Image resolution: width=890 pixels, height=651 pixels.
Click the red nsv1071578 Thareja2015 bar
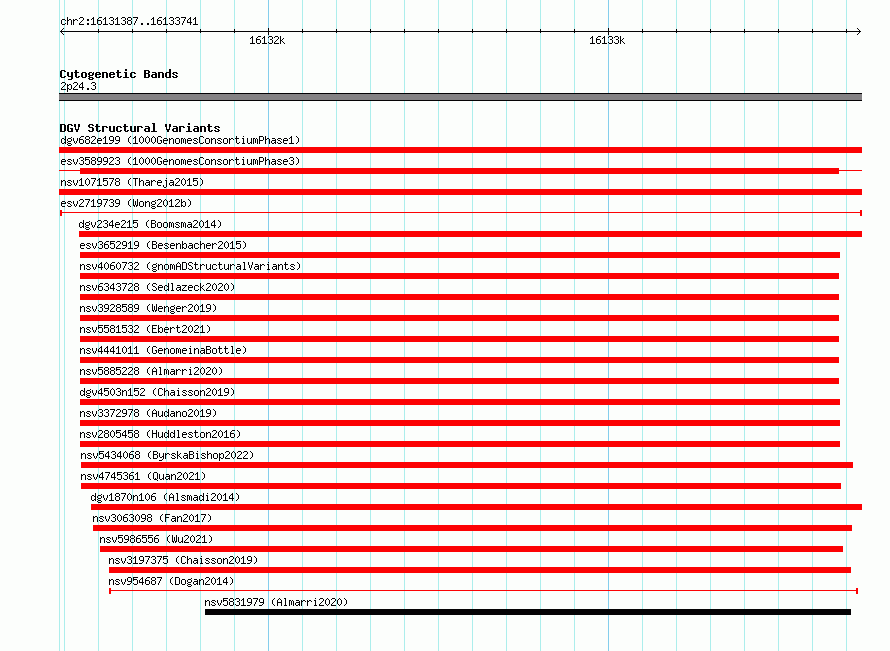(x=460, y=192)
